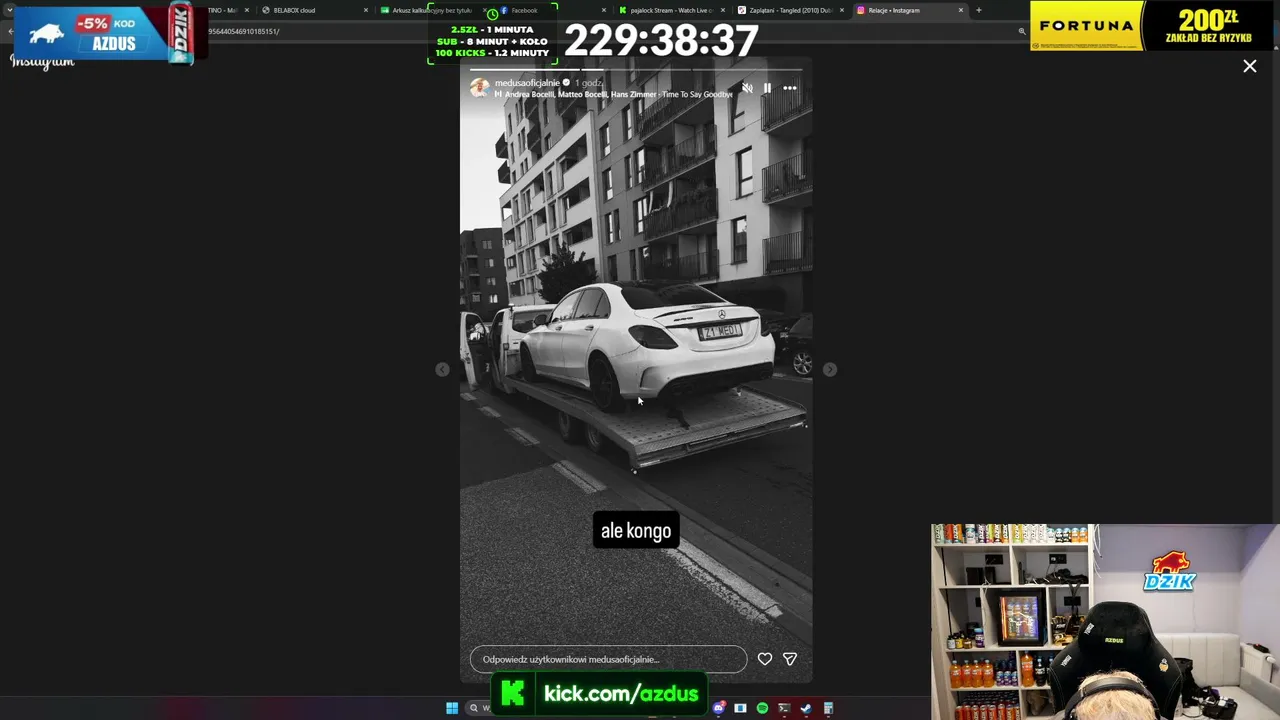The image size is (1280, 720).
Task: Unmute the Instagram story audio
Action: pos(747,88)
